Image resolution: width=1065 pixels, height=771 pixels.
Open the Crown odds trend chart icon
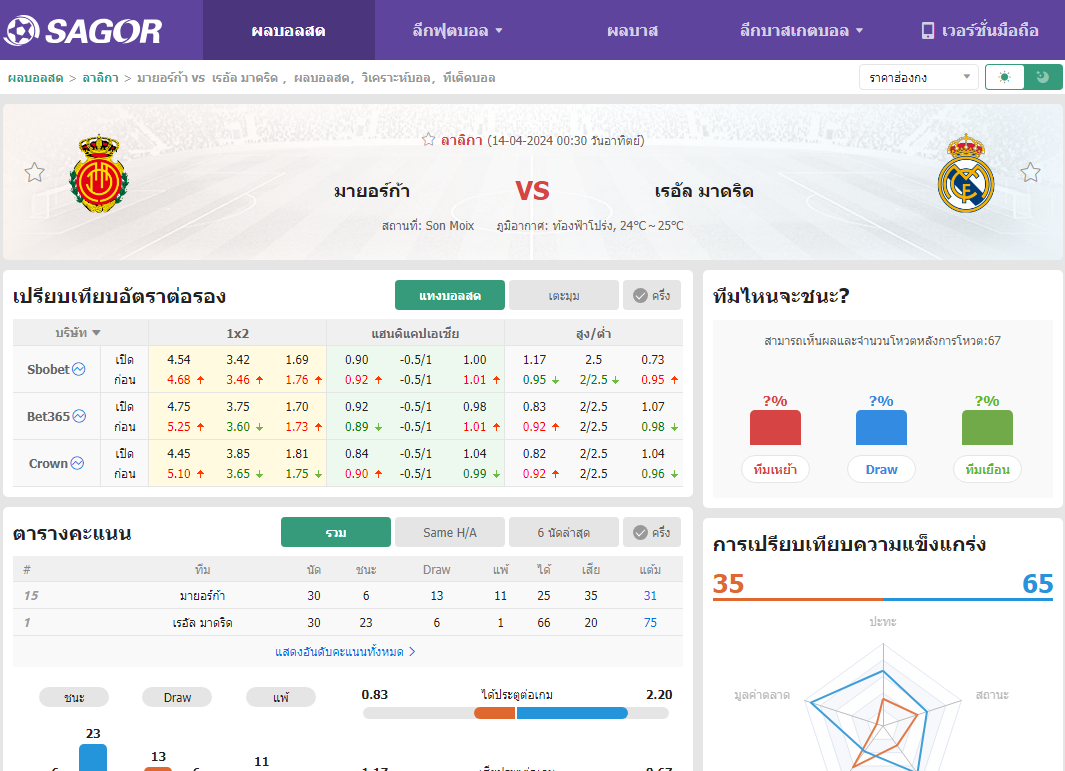pos(77,463)
